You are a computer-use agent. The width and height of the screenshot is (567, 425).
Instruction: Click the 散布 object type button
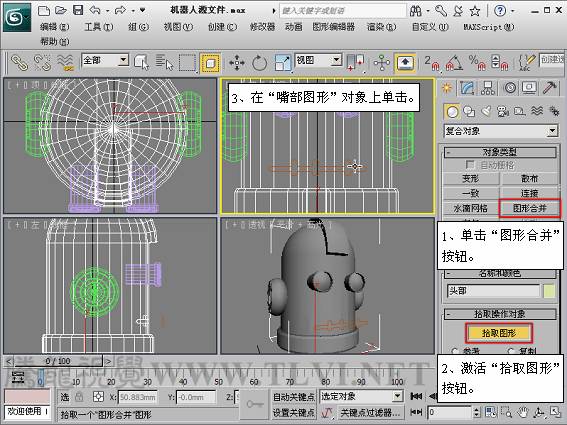[x=529, y=178]
